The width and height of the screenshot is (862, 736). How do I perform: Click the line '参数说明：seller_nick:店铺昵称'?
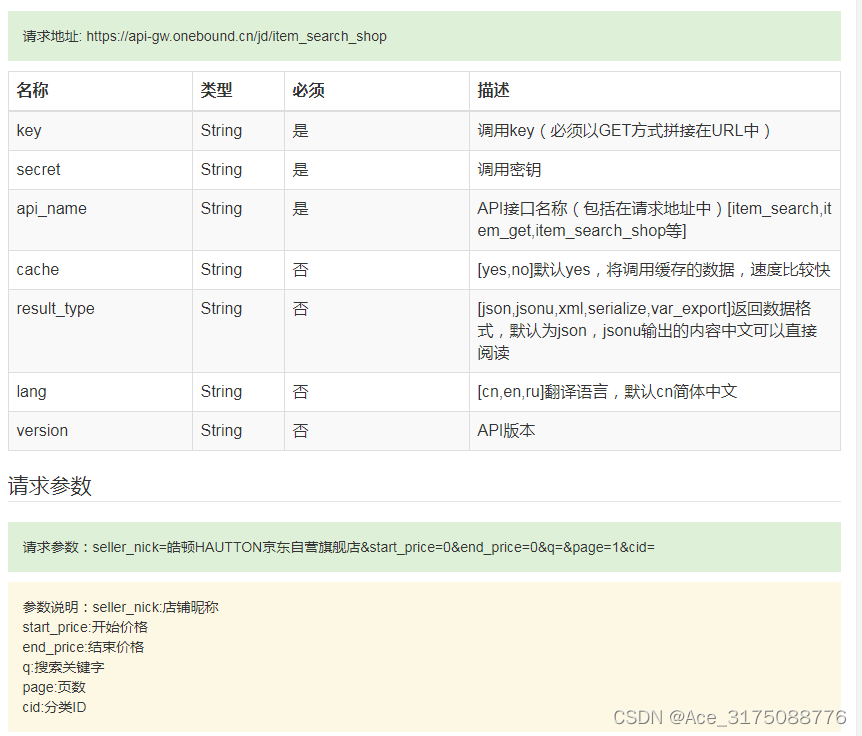(120, 607)
